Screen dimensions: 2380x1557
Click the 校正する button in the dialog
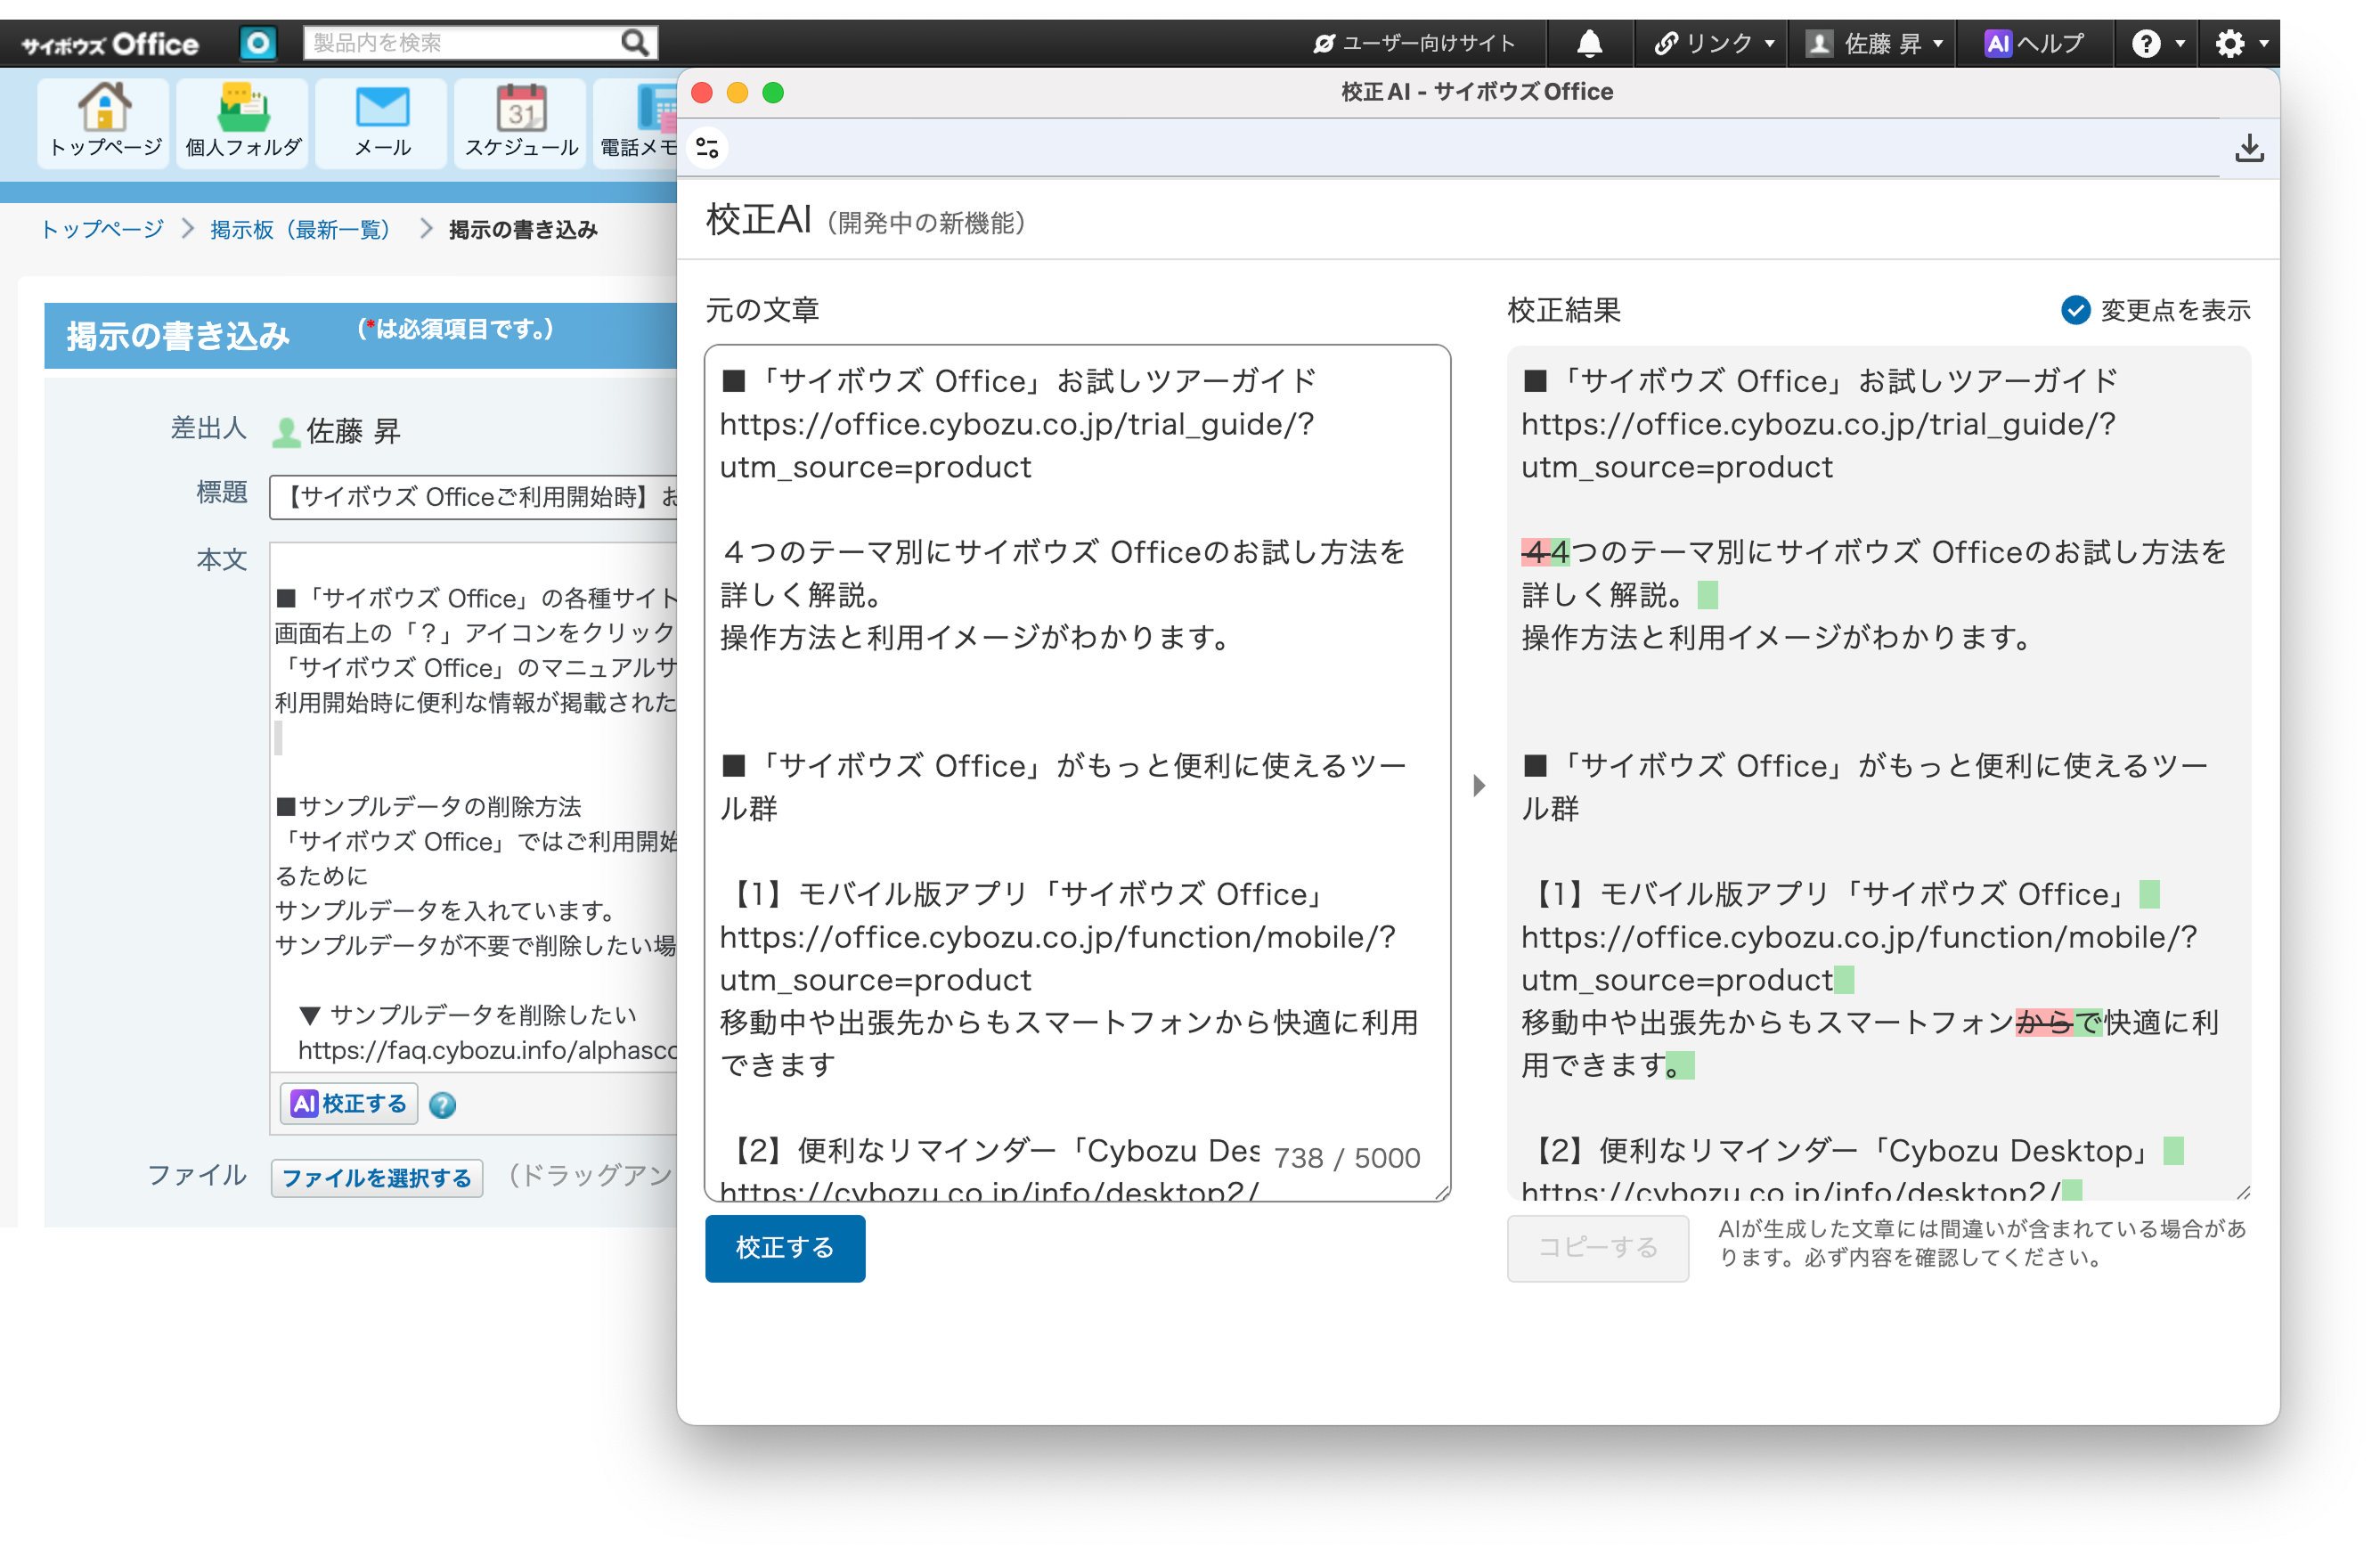tap(785, 1248)
